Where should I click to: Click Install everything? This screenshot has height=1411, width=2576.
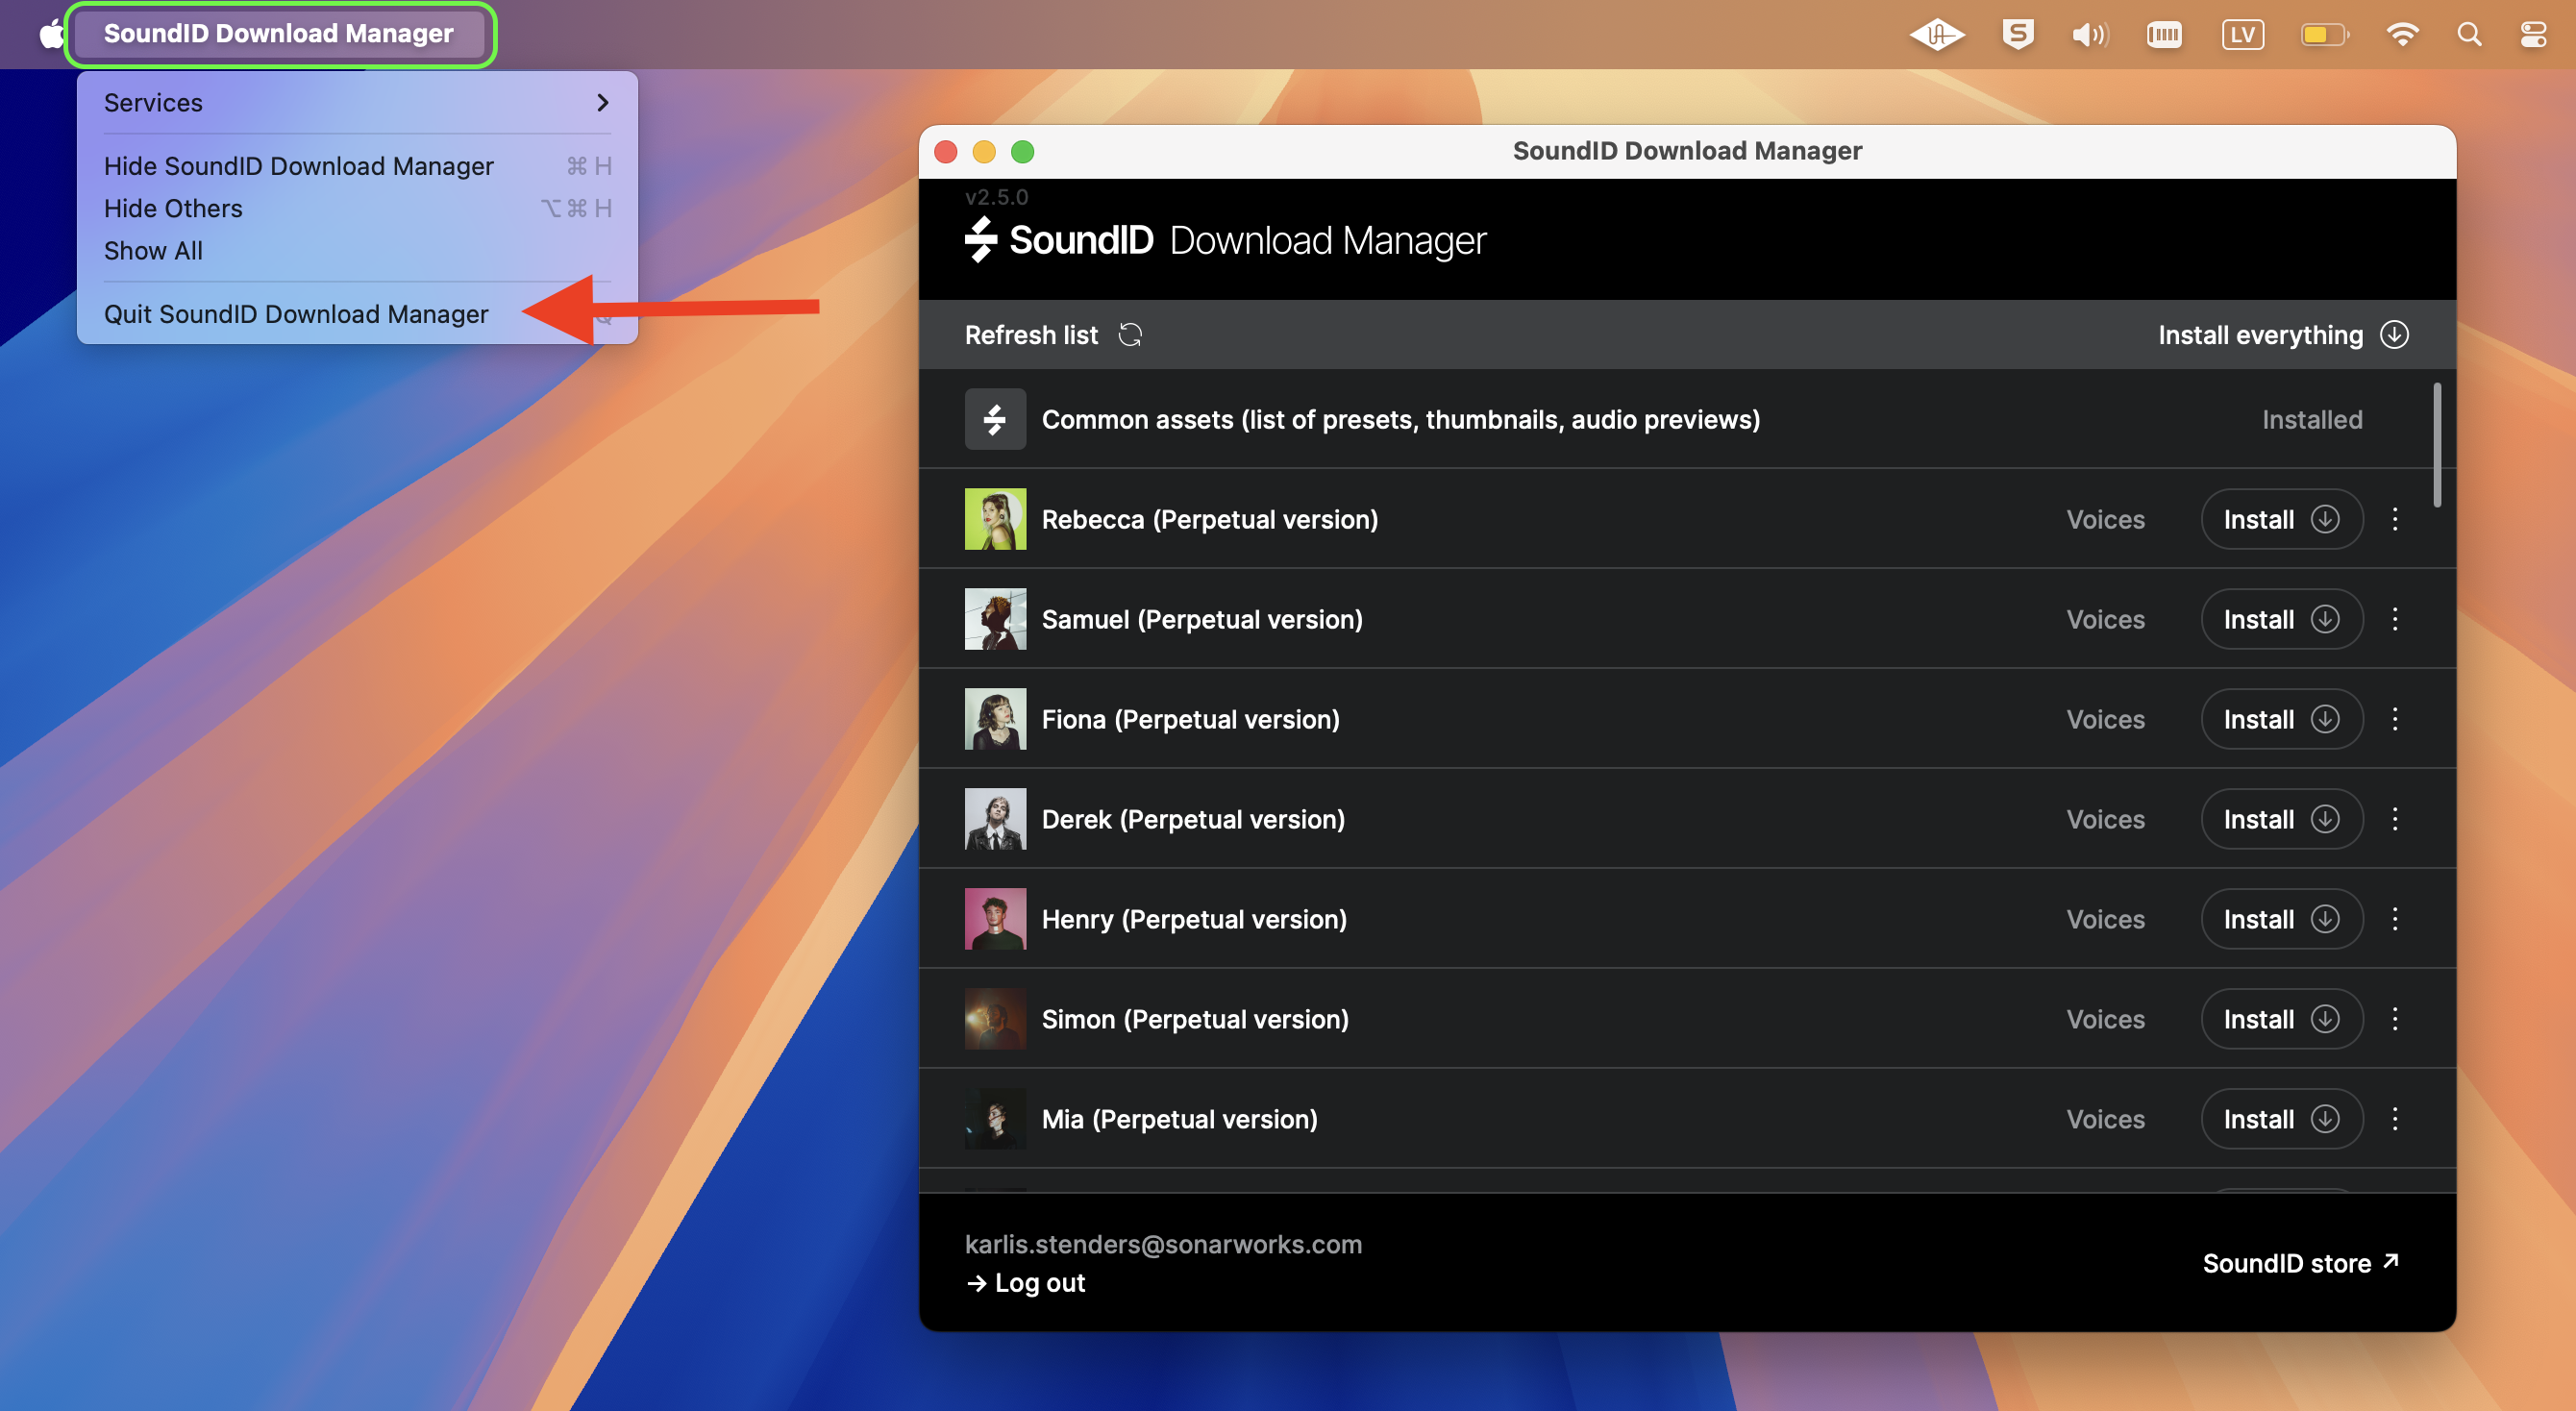click(x=2260, y=335)
